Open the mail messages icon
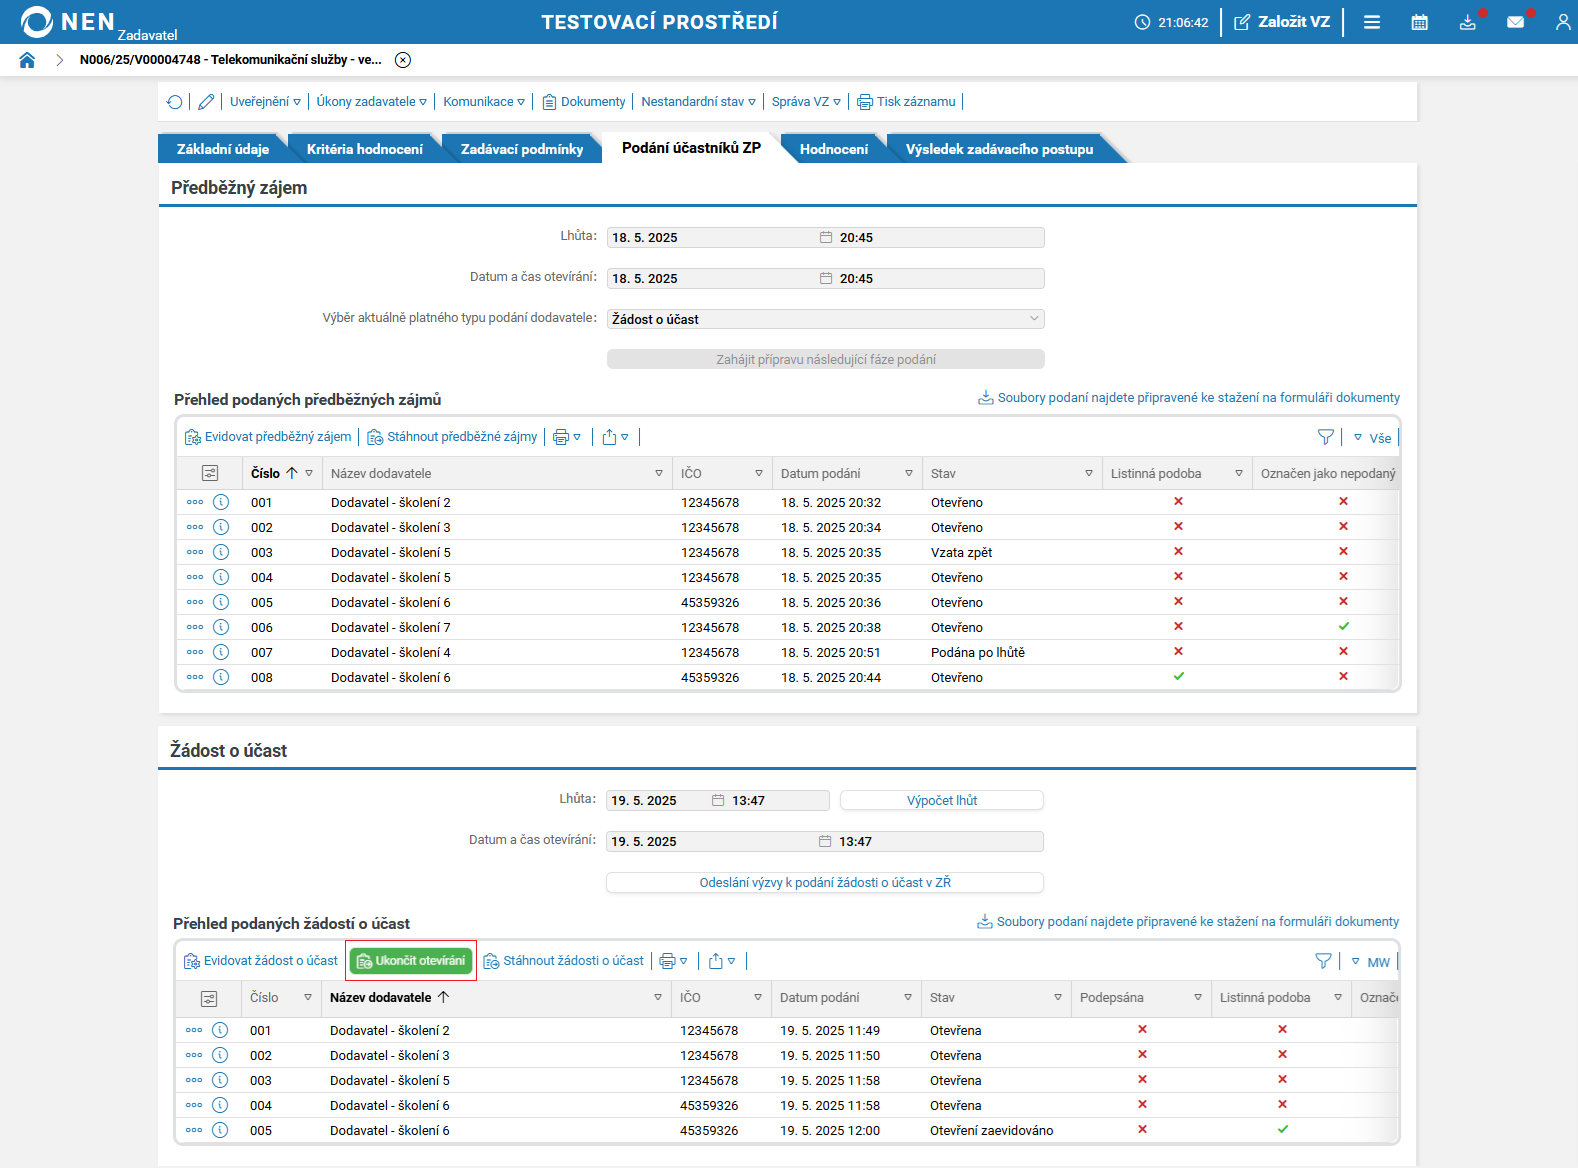 (1516, 22)
